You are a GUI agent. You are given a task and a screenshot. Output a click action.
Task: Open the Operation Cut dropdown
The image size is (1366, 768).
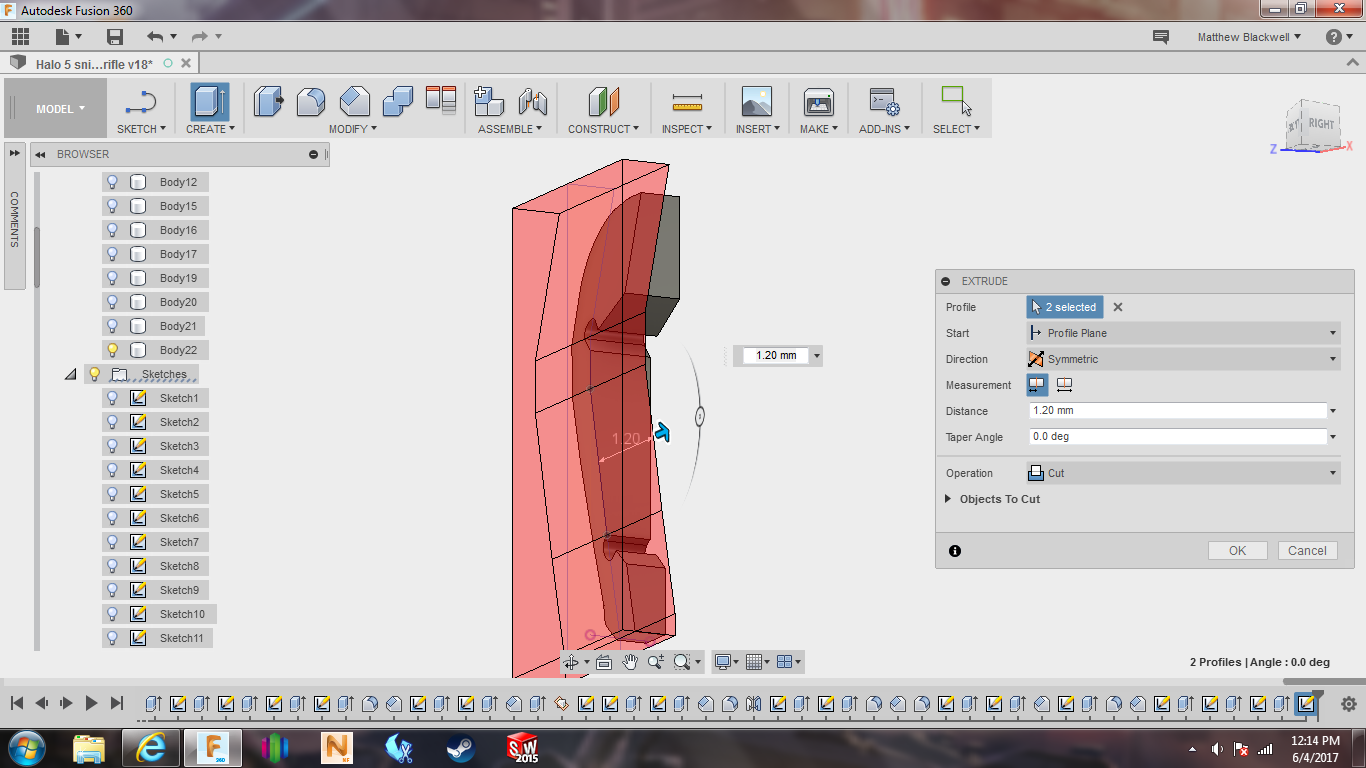1183,473
